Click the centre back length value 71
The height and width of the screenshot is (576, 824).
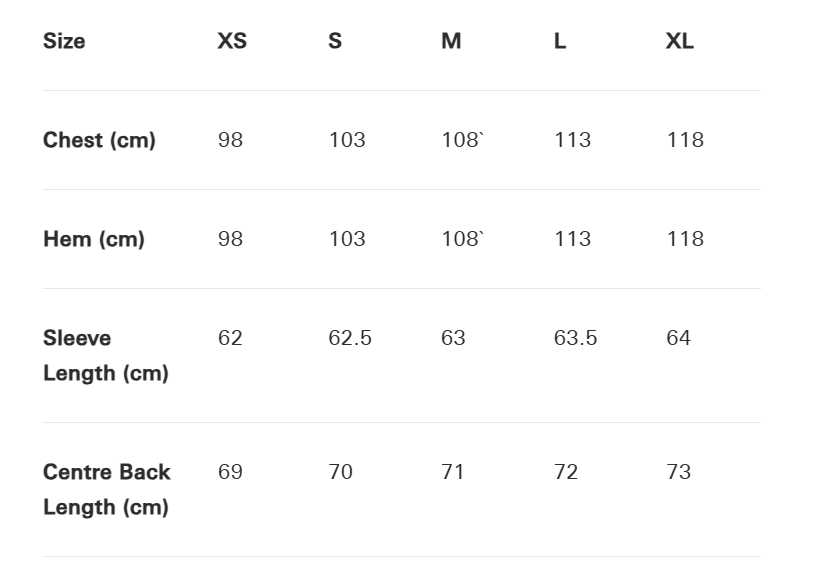[453, 472]
